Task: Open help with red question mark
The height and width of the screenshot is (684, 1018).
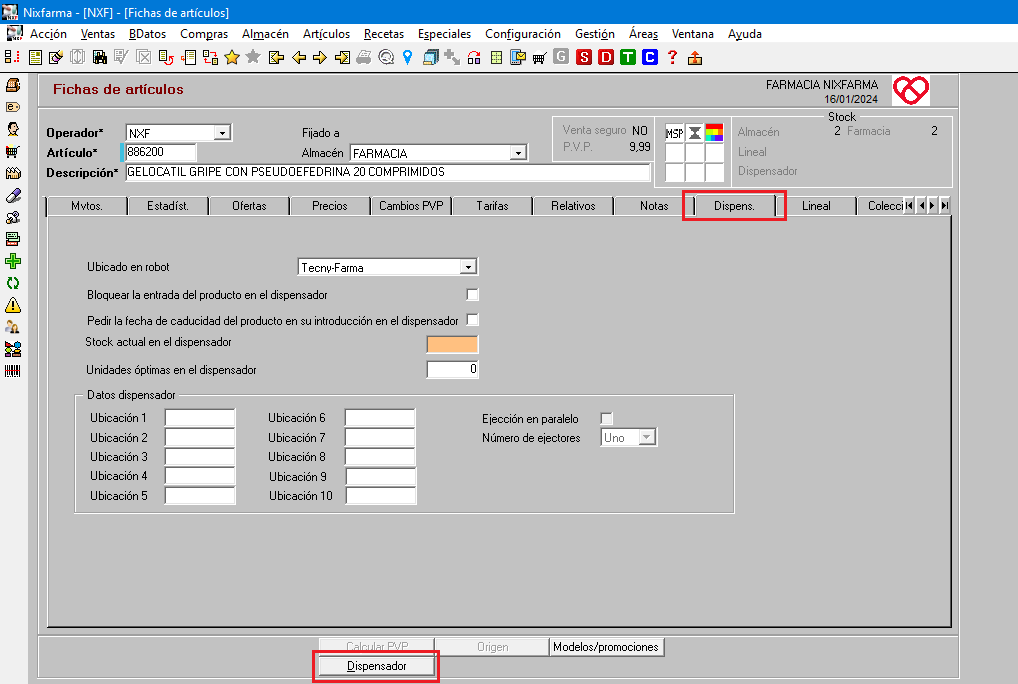Action: (673, 57)
